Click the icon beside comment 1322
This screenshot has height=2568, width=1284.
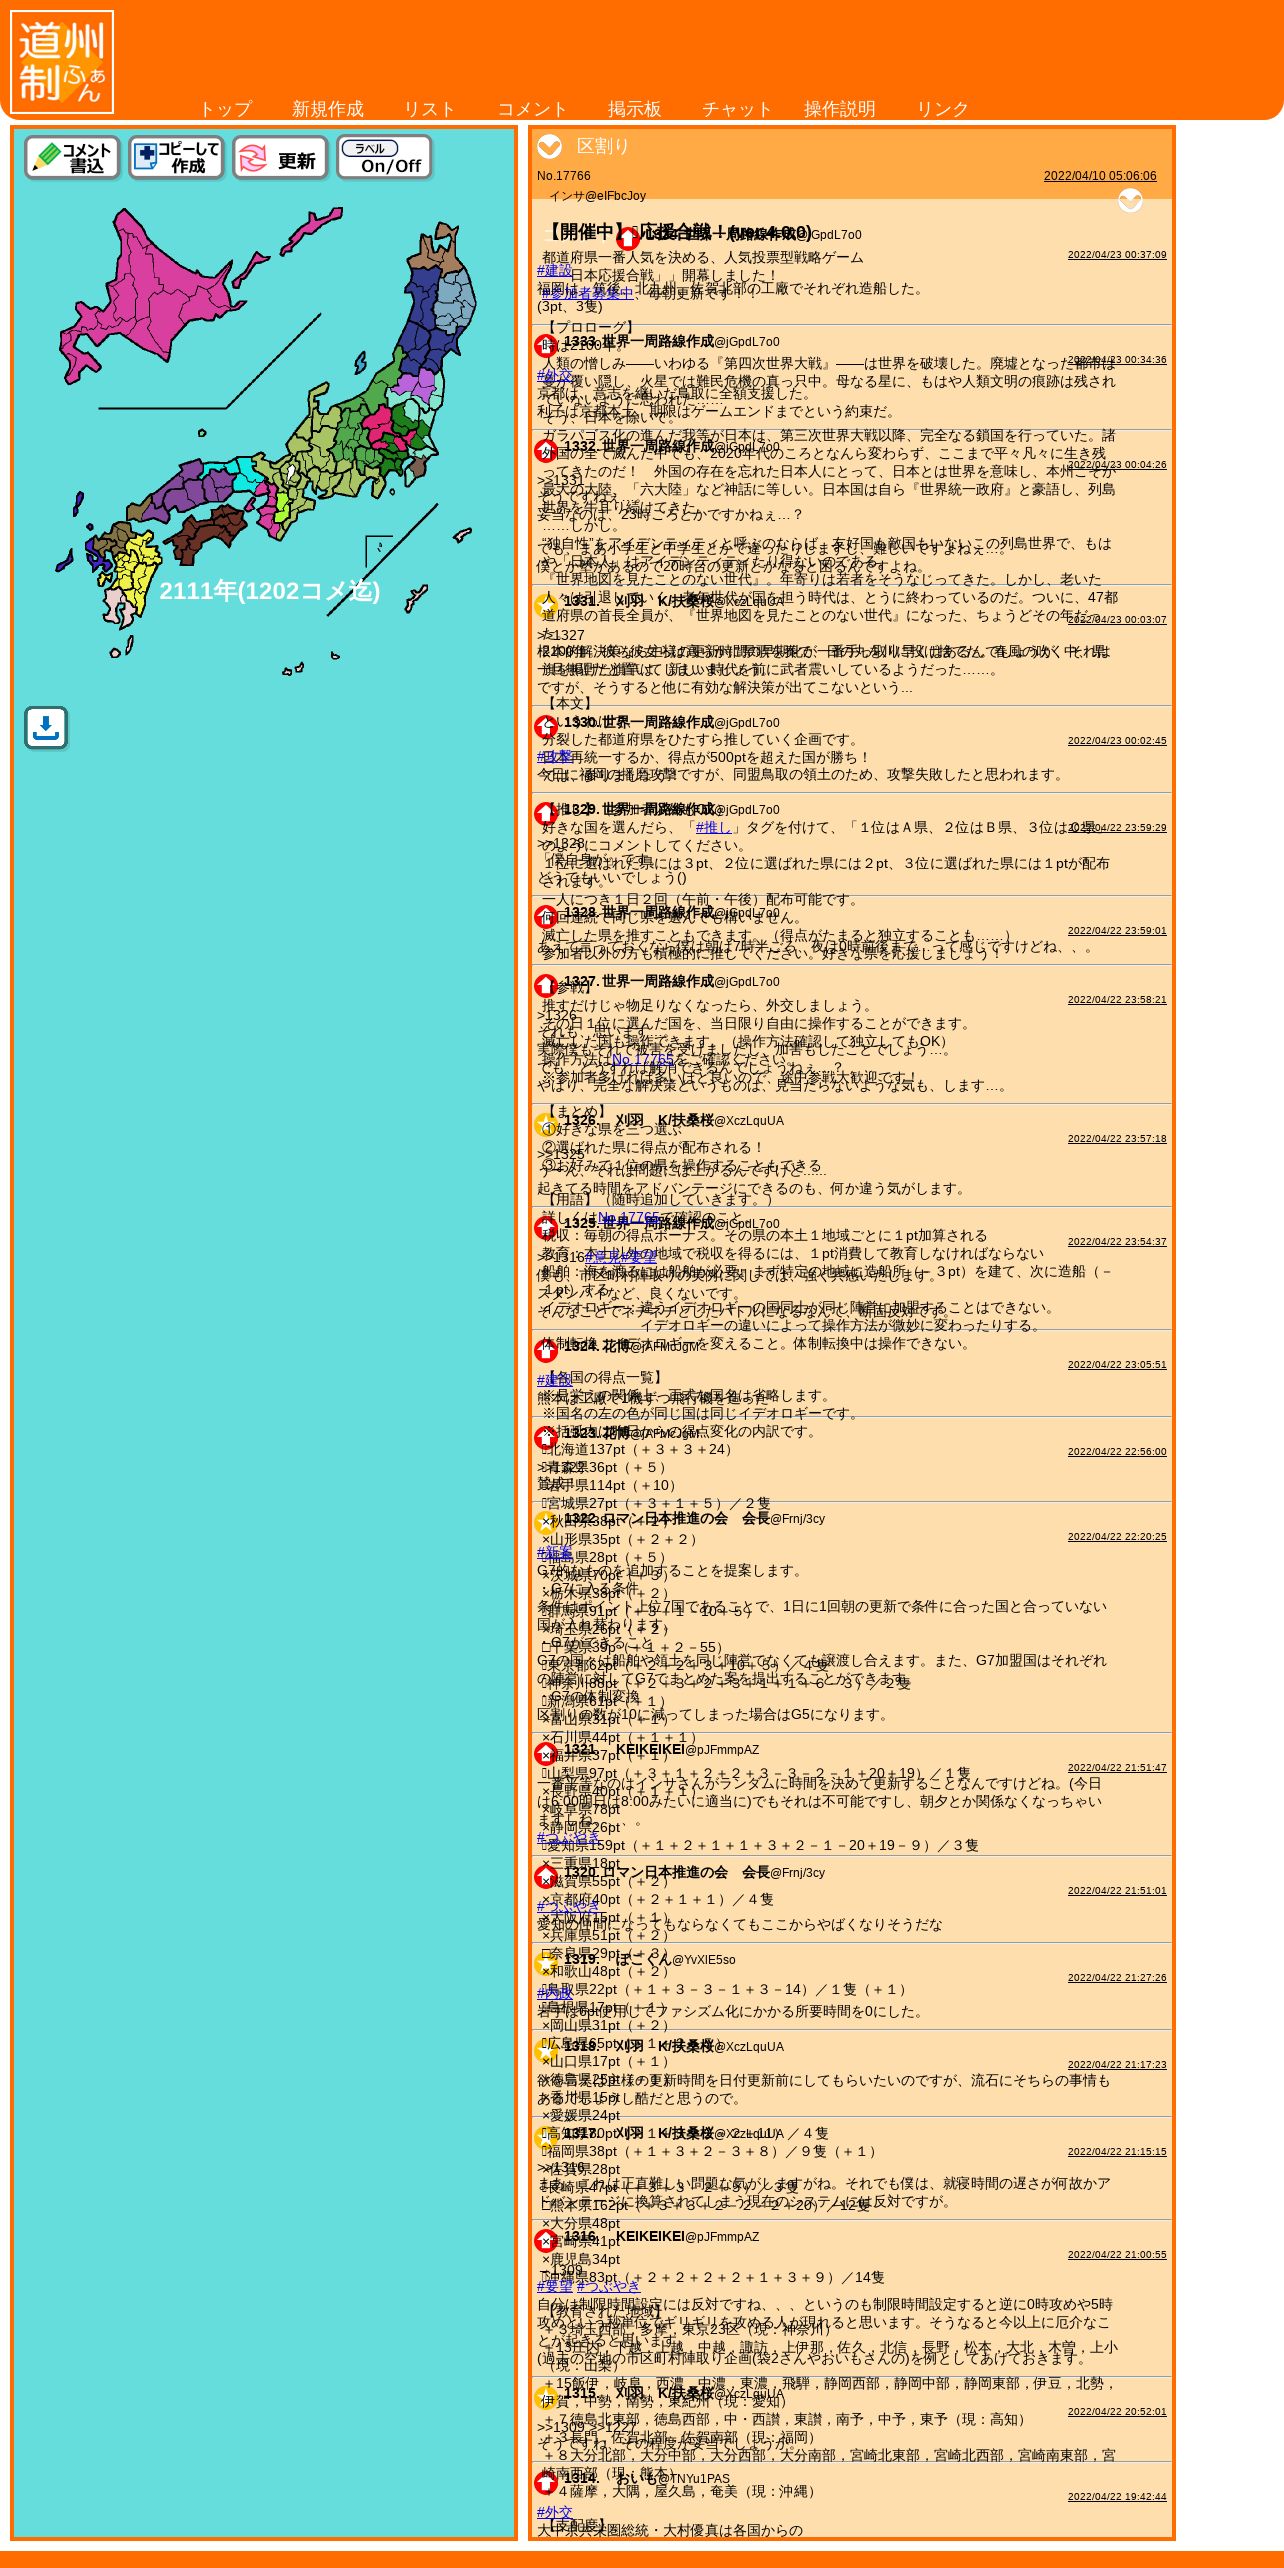pos(545,1522)
